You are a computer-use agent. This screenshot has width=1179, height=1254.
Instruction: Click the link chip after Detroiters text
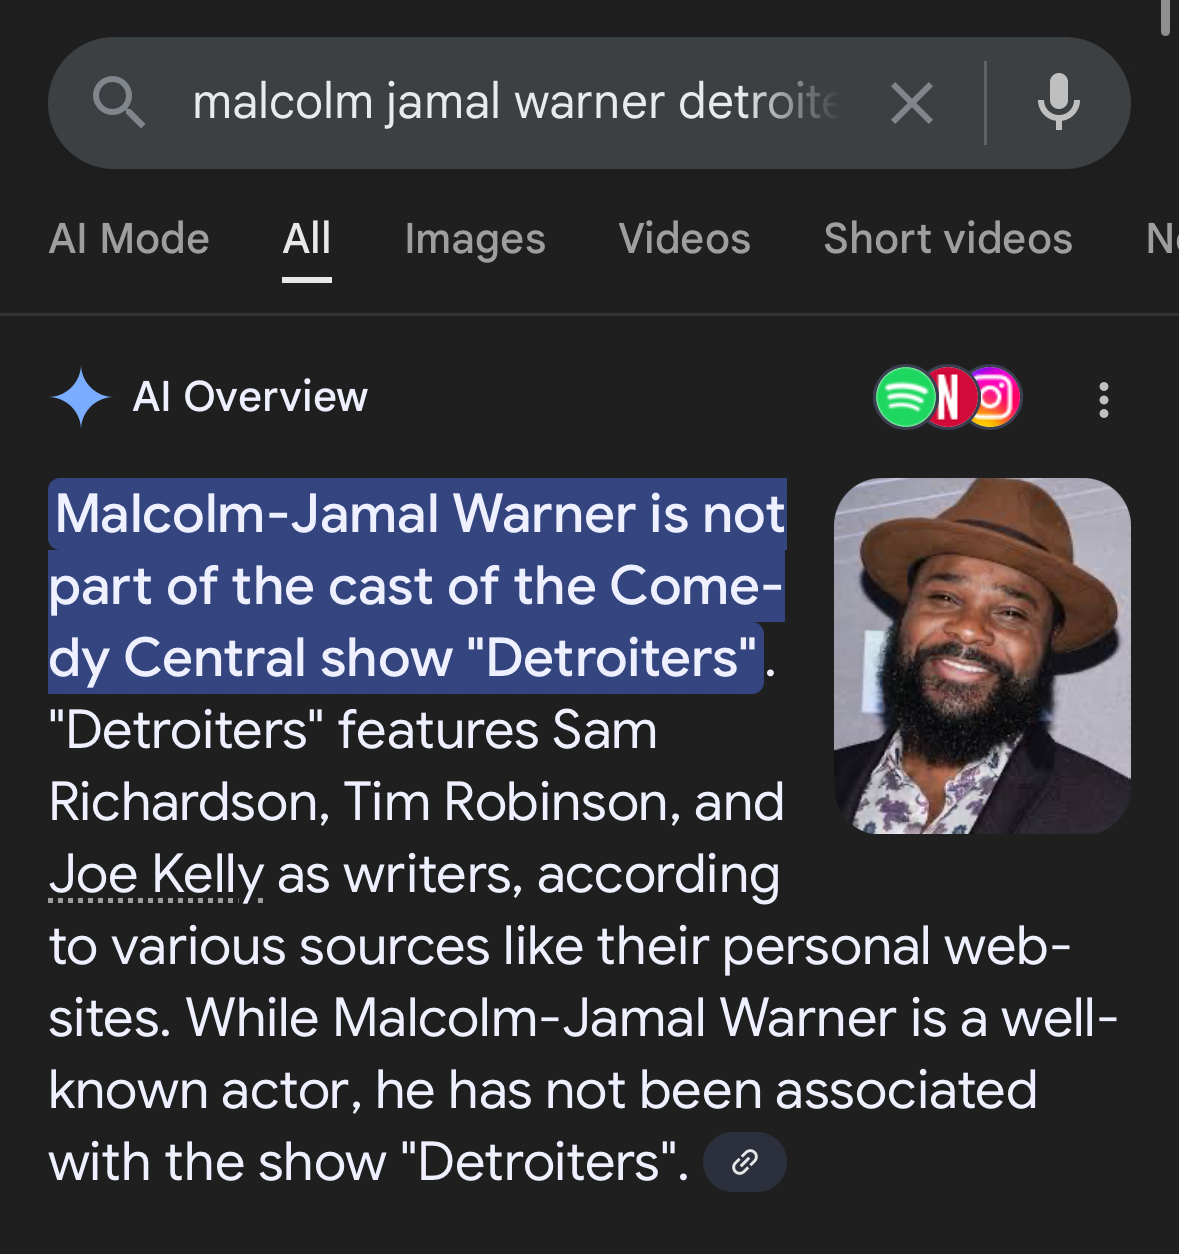pos(744,1162)
